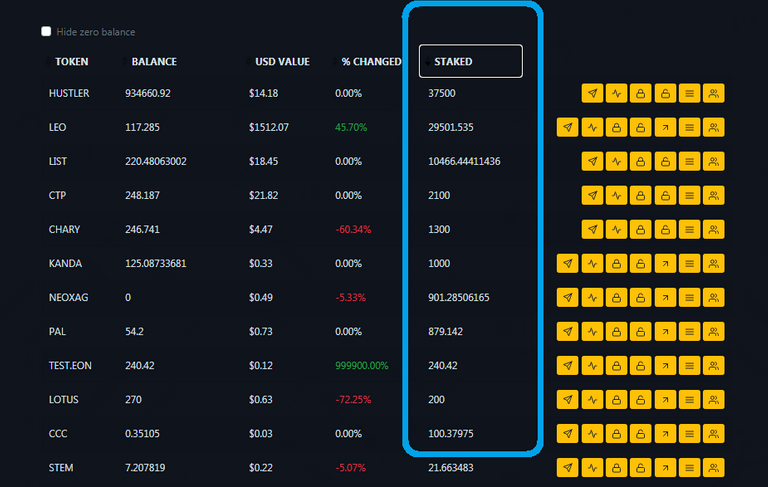Click staked amount 901.28506165
This screenshot has width=768, height=487.
tap(458, 297)
